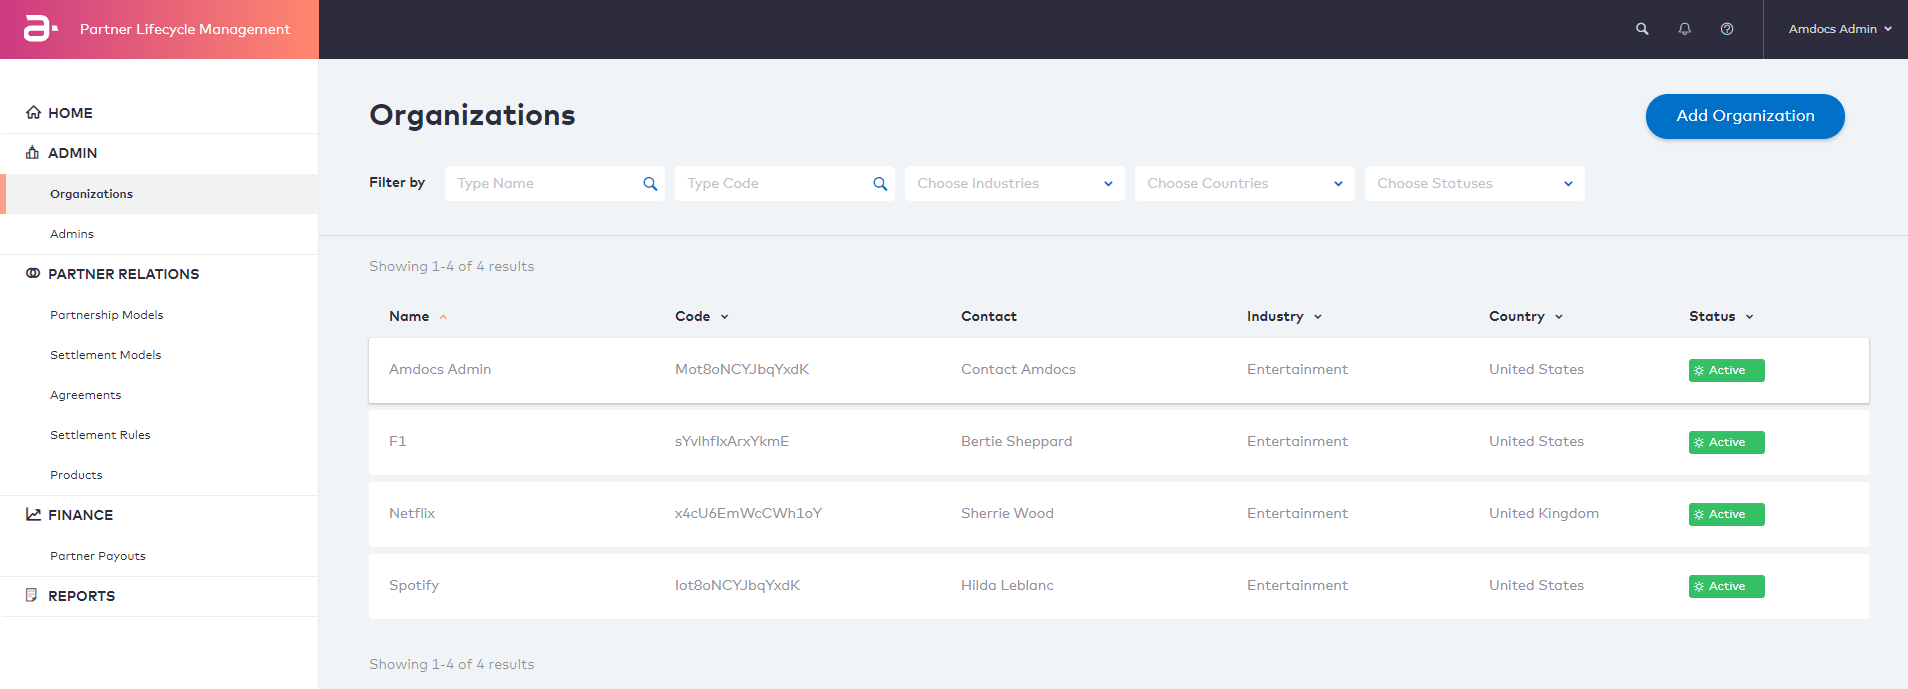Image resolution: width=1908 pixels, height=689 pixels.
Task: Open the Amdocs Admin organization row
Action: [x=1119, y=370]
